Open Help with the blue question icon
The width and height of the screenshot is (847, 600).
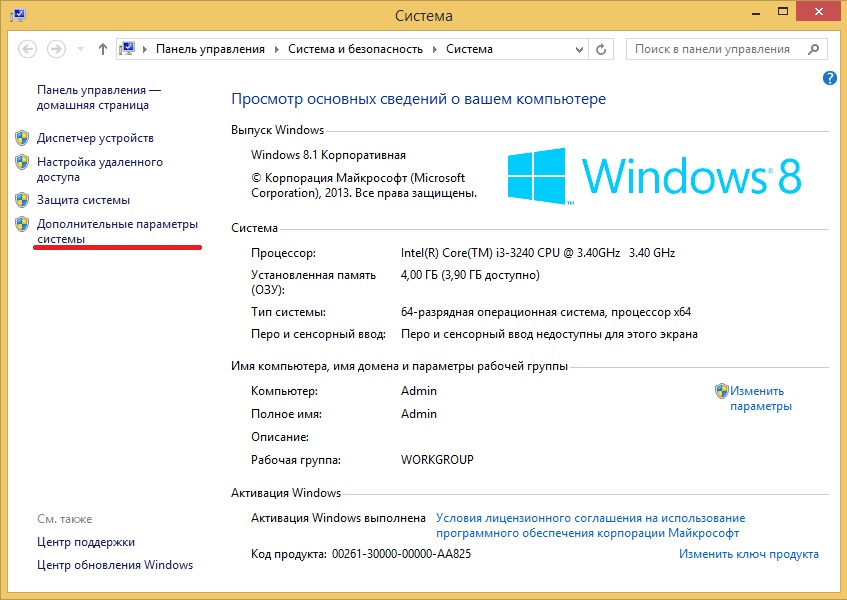[829, 78]
